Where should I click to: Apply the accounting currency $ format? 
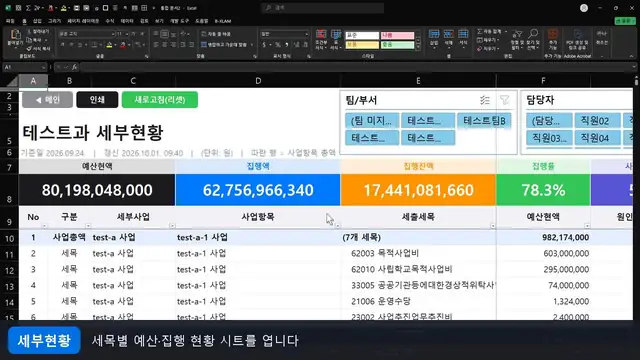tap(264, 44)
